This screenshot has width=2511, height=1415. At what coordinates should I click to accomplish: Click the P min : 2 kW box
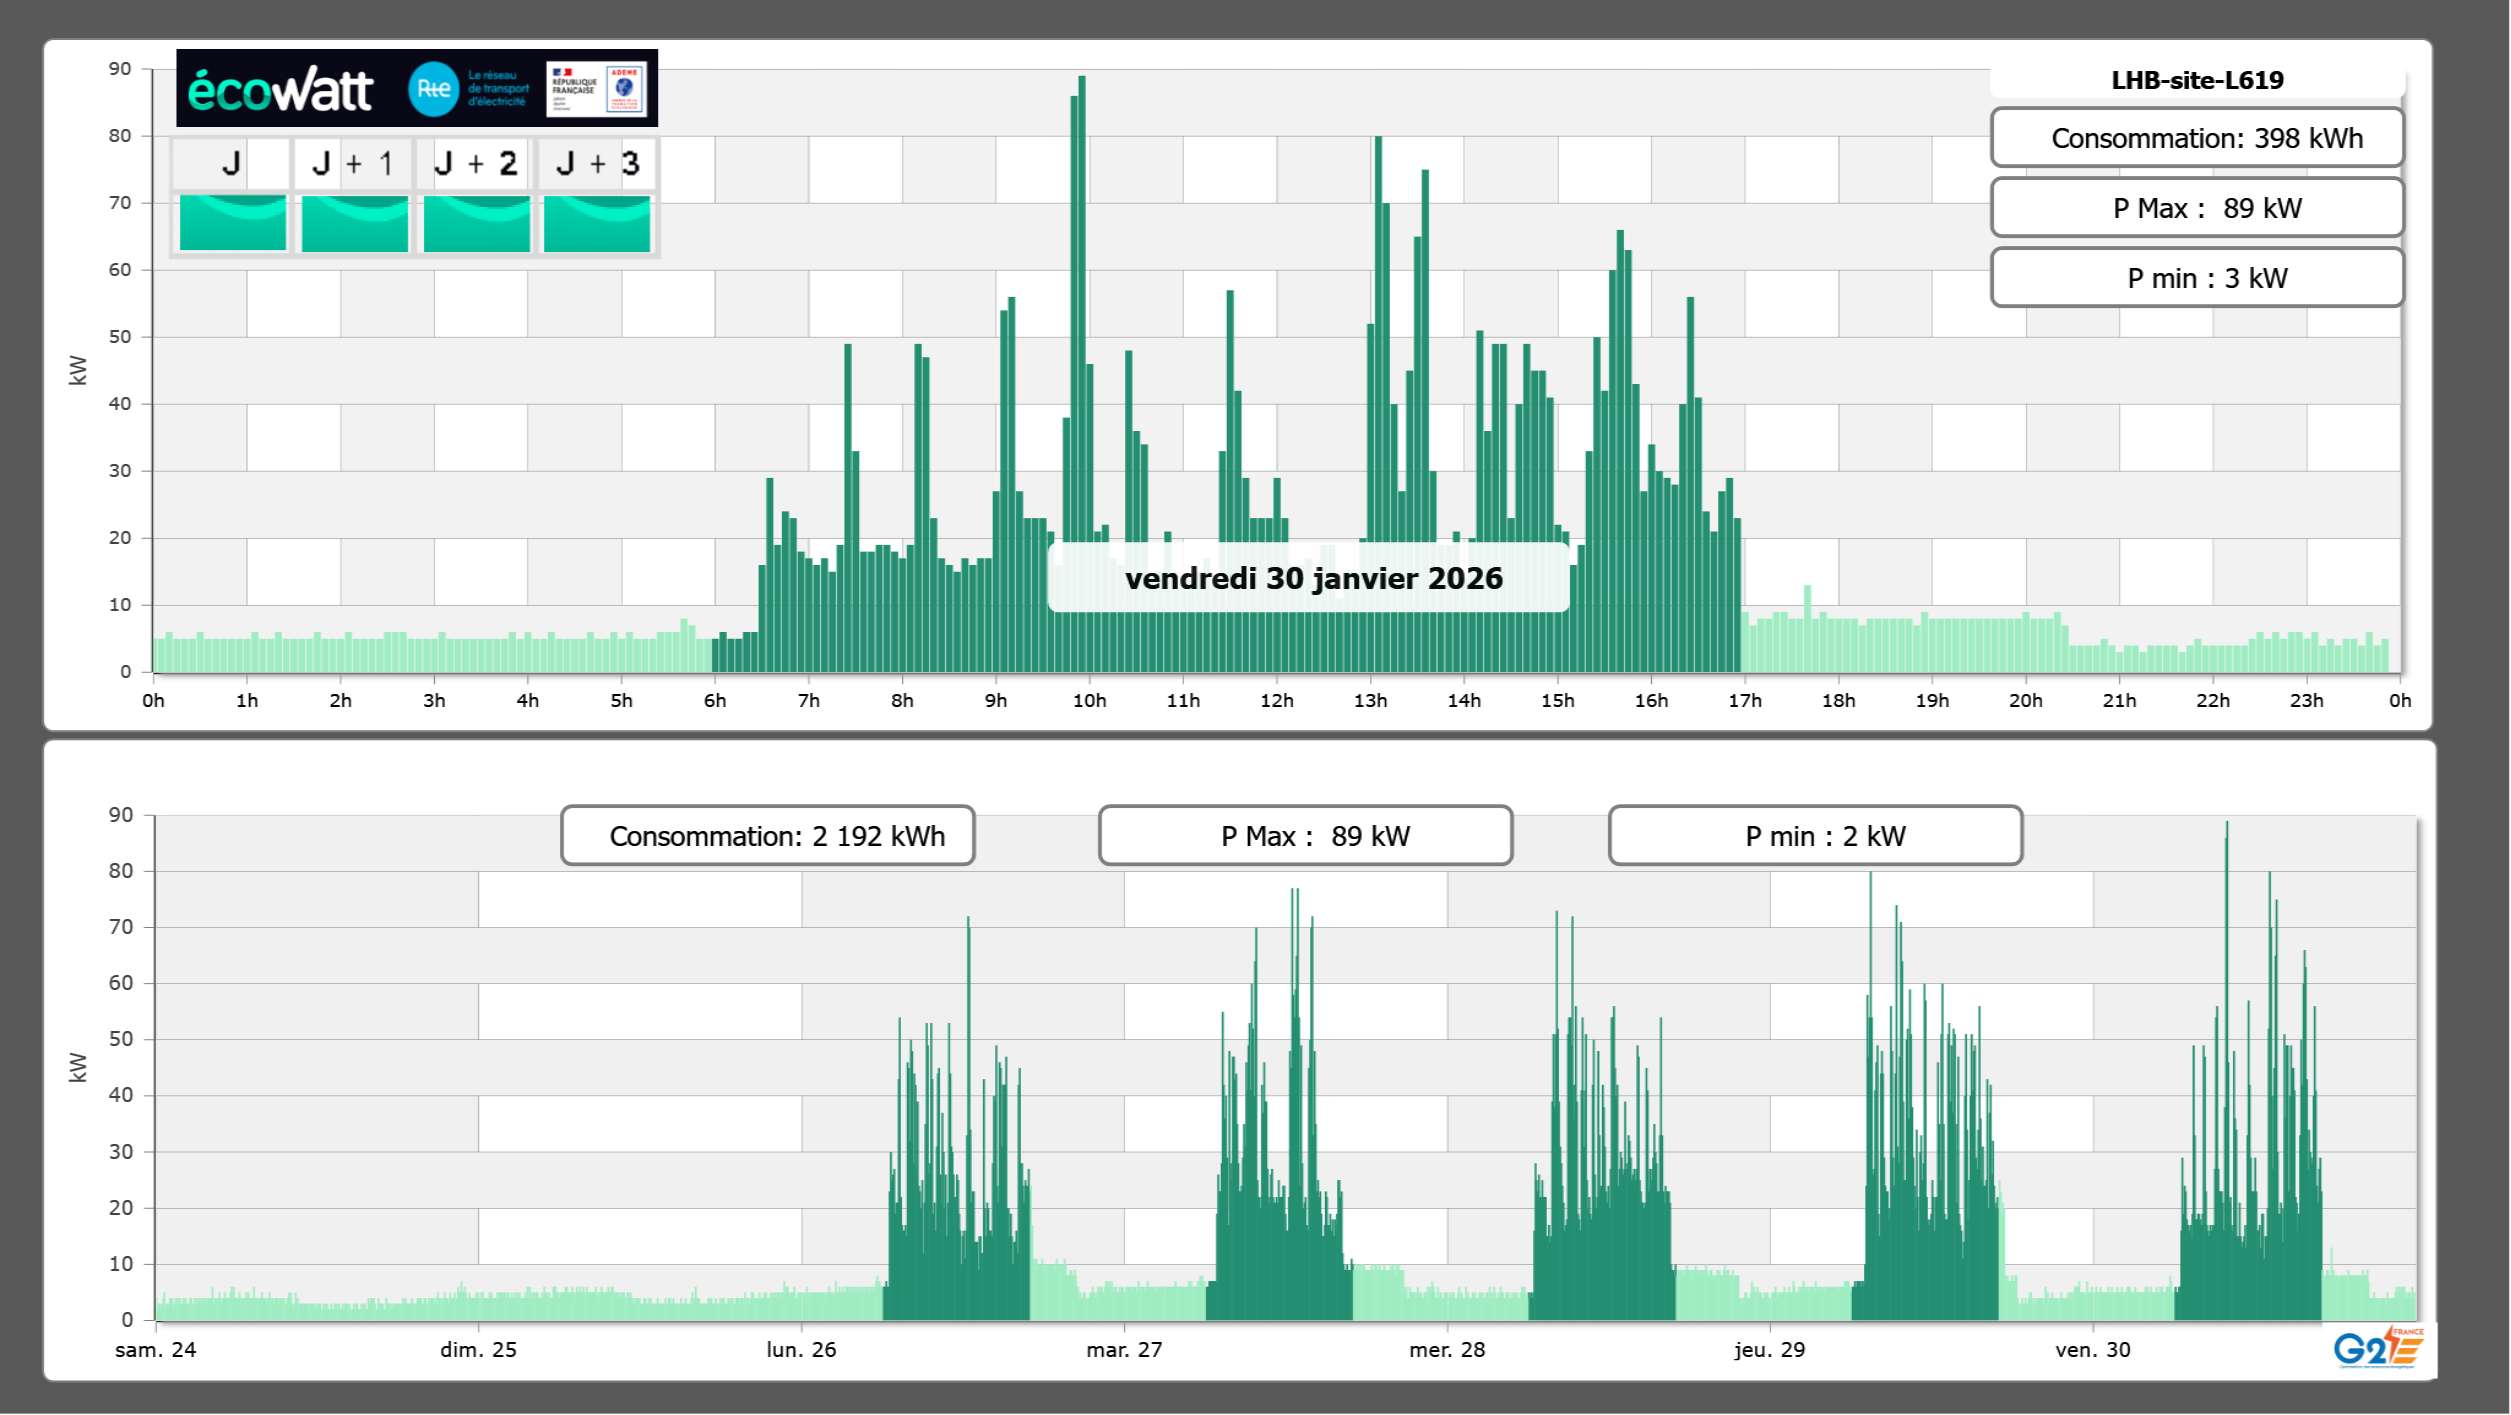pyautogui.click(x=1815, y=836)
